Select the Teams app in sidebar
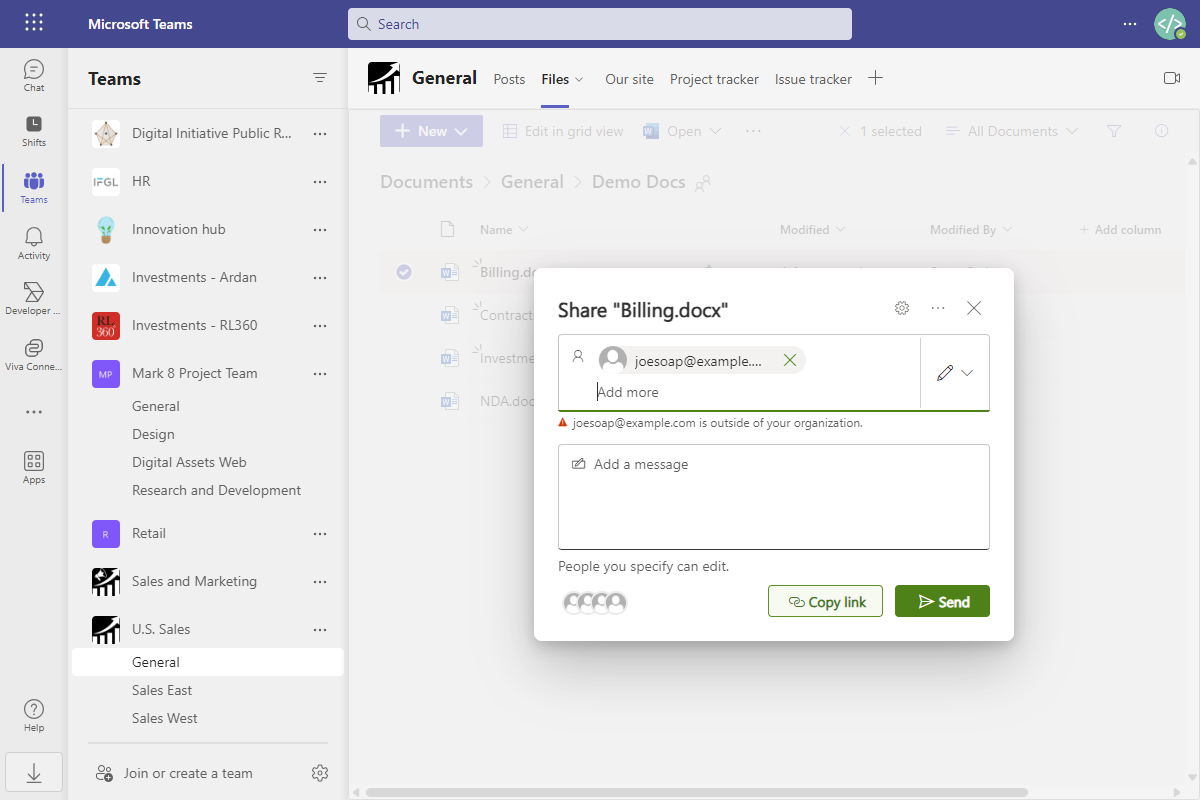Viewport: 1200px width, 800px height. tap(34, 187)
